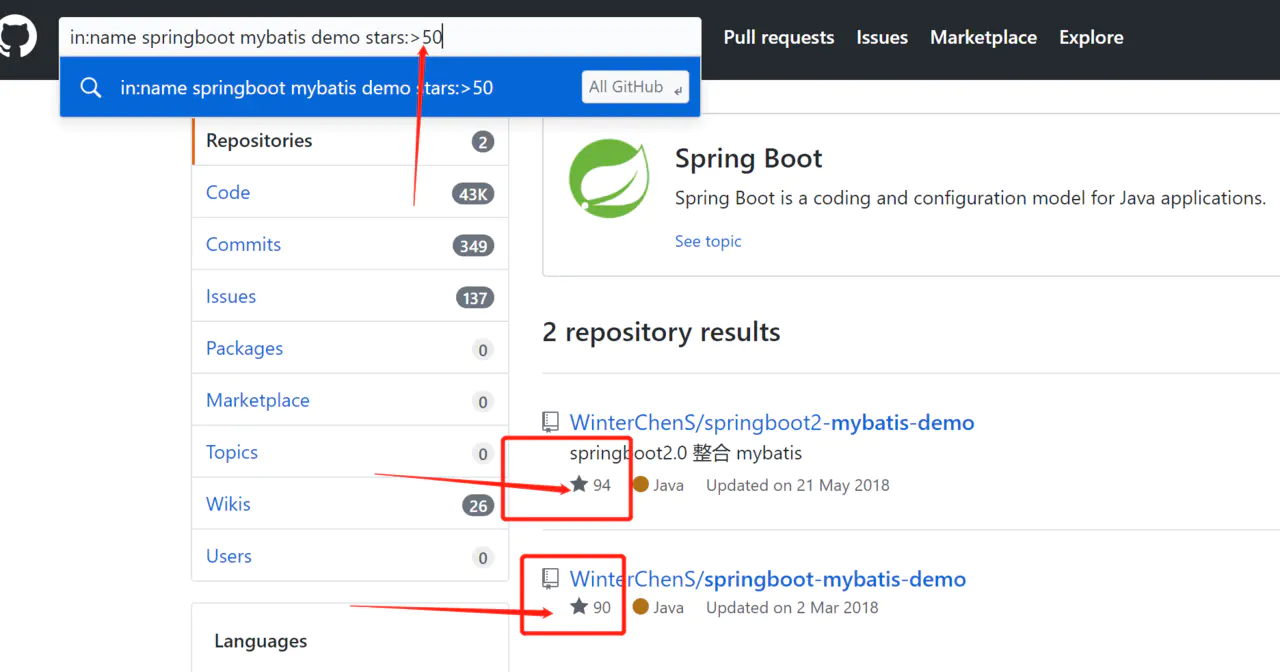
Task: Switch to Code search results
Action: pyautogui.click(x=228, y=193)
